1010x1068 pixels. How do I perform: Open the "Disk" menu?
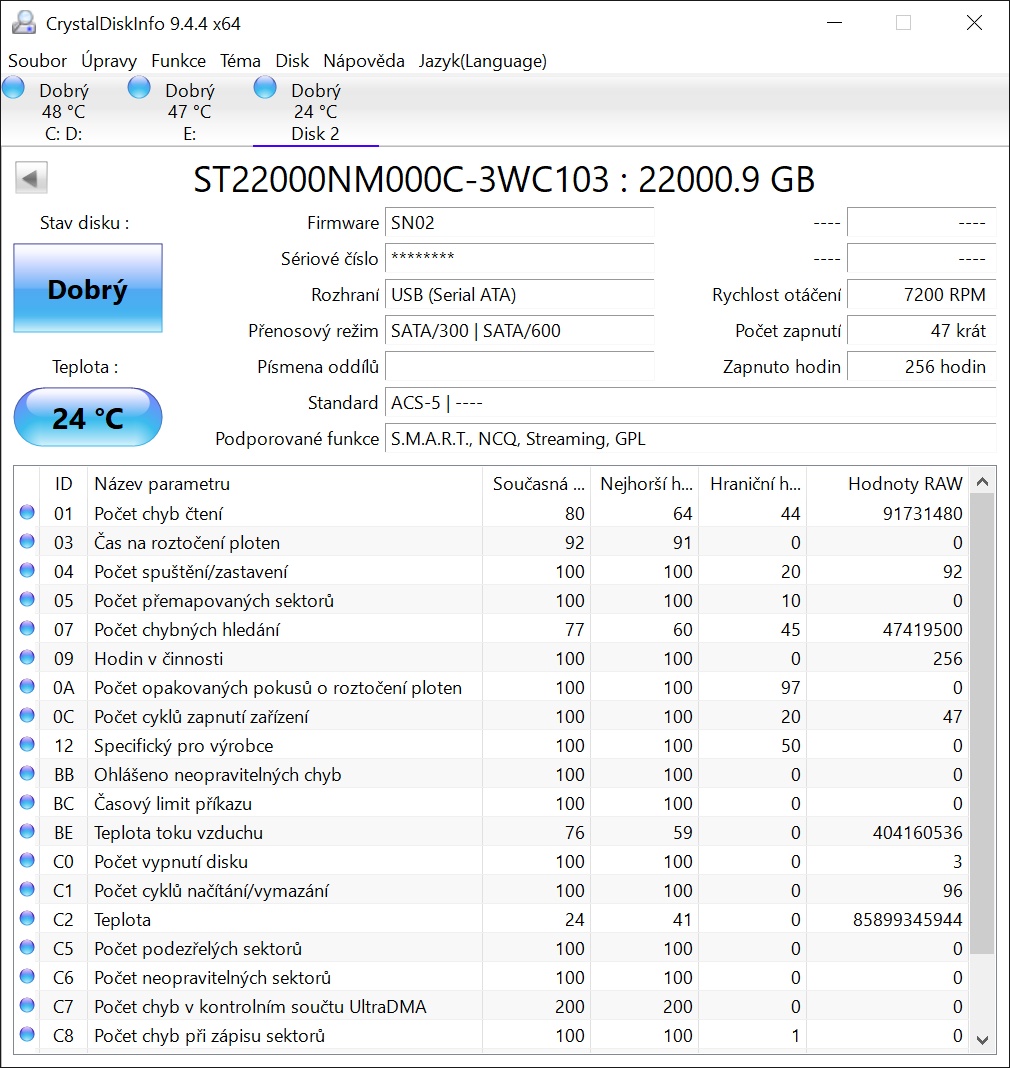[292, 61]
